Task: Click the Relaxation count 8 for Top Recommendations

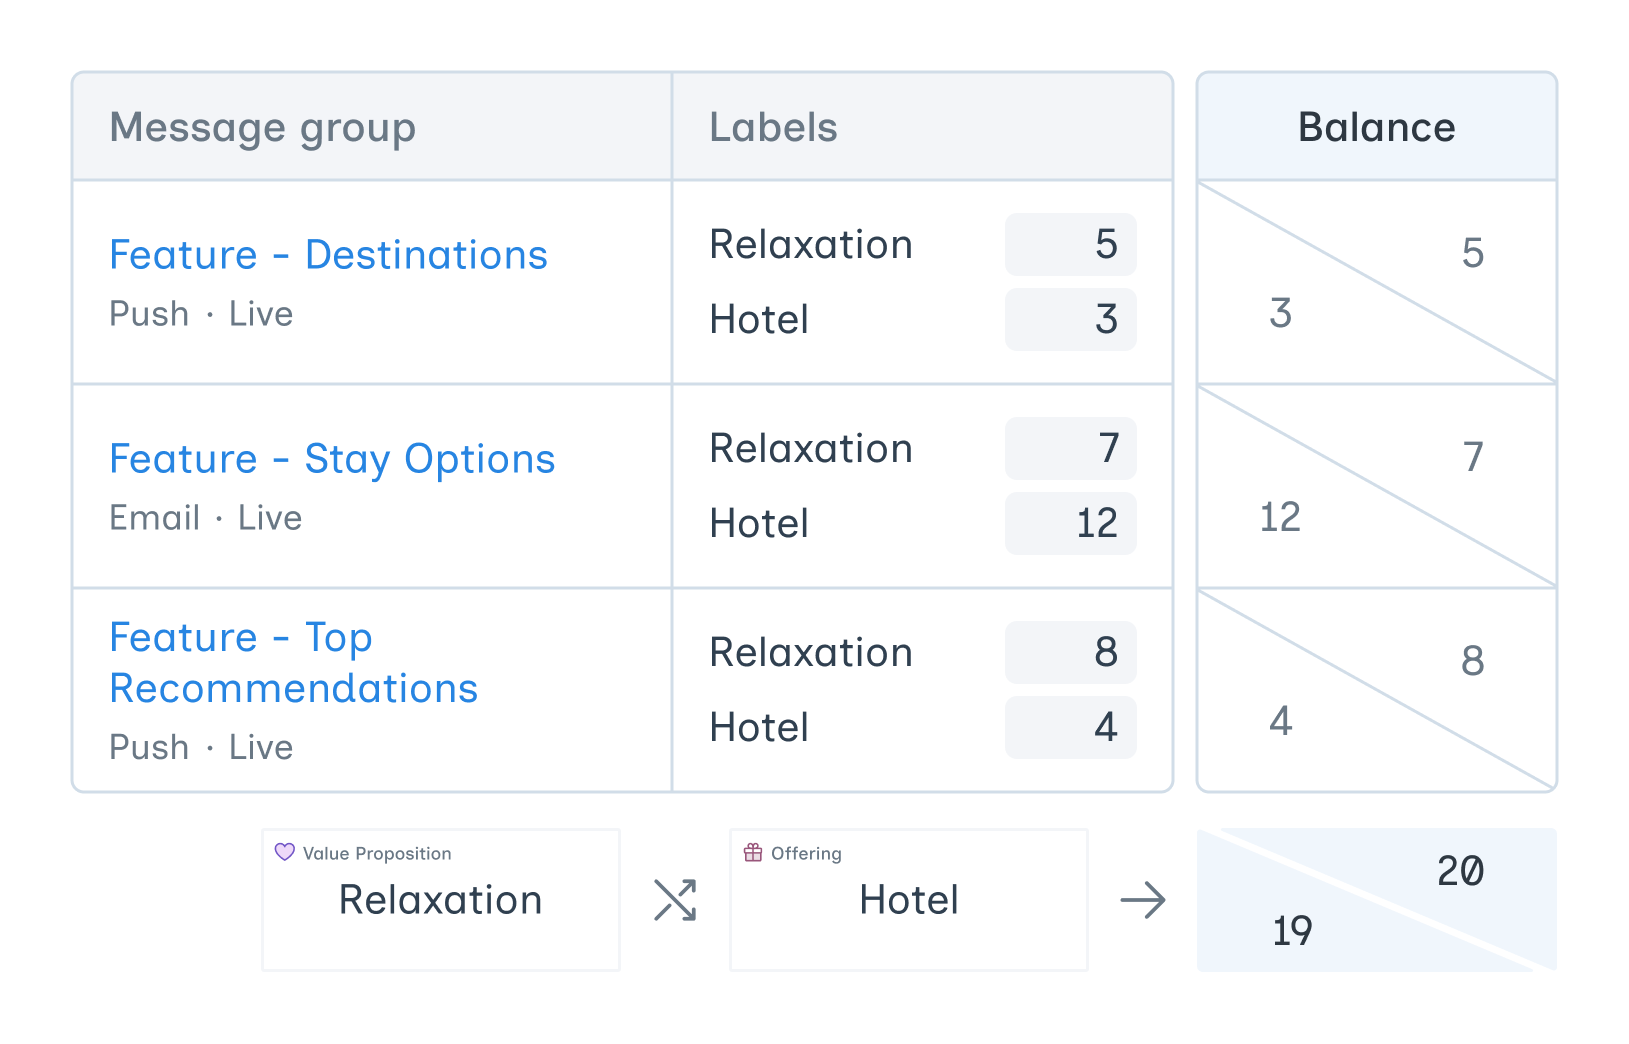Action: (1071, 652)
